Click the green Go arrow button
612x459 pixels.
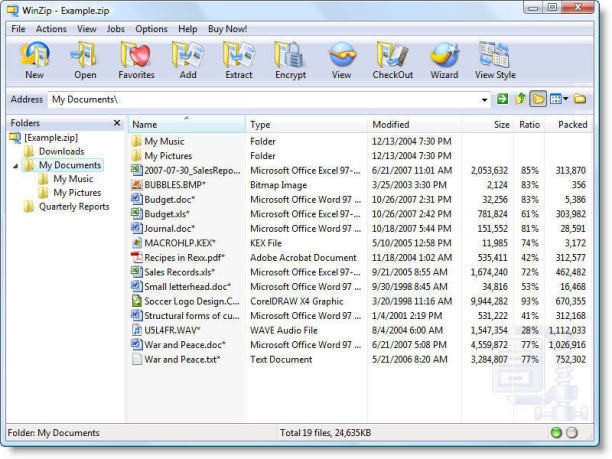coord(502,99)
